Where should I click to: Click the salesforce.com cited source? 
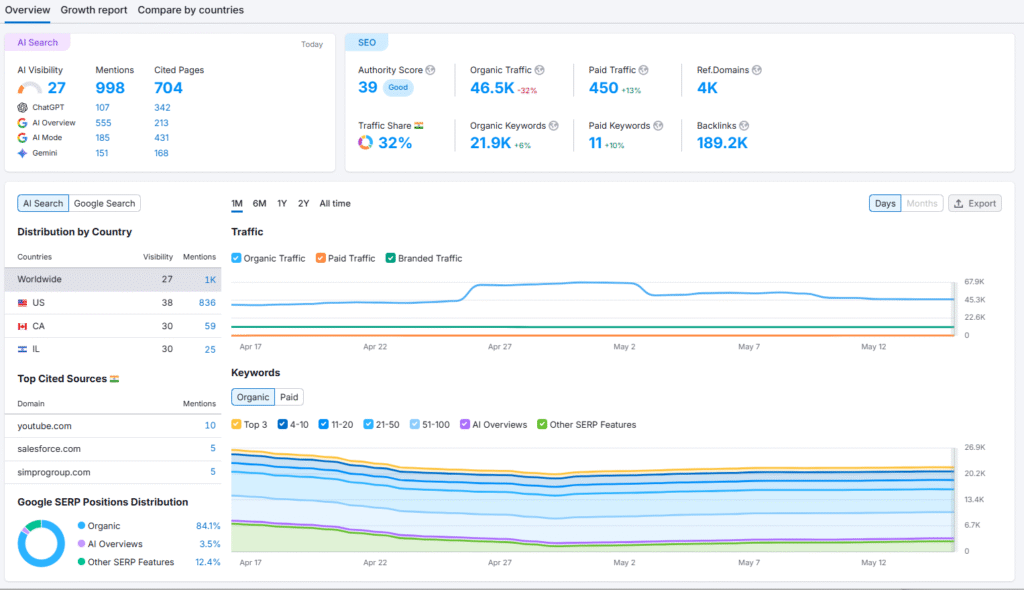pyautogui.click(x=49, y=449)
